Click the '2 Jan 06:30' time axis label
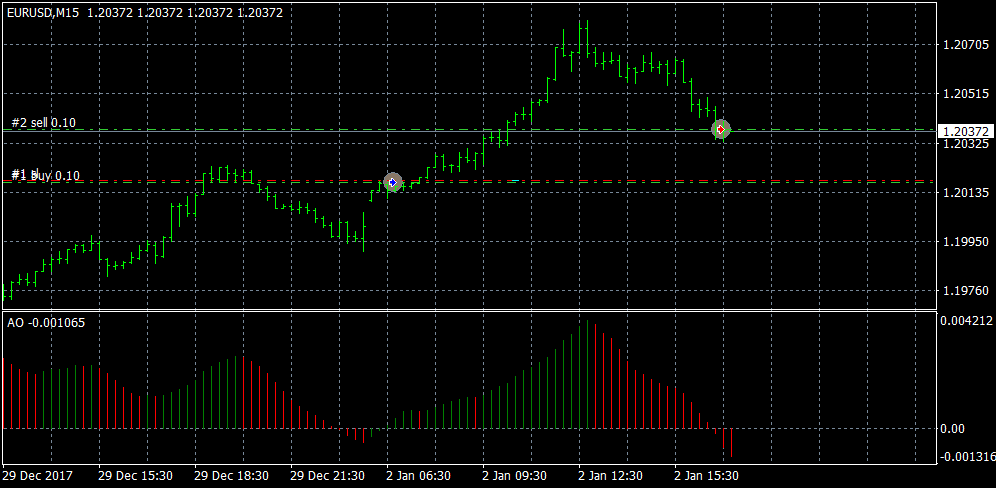Viewport: 996px width, 488px height. (420, 475)
